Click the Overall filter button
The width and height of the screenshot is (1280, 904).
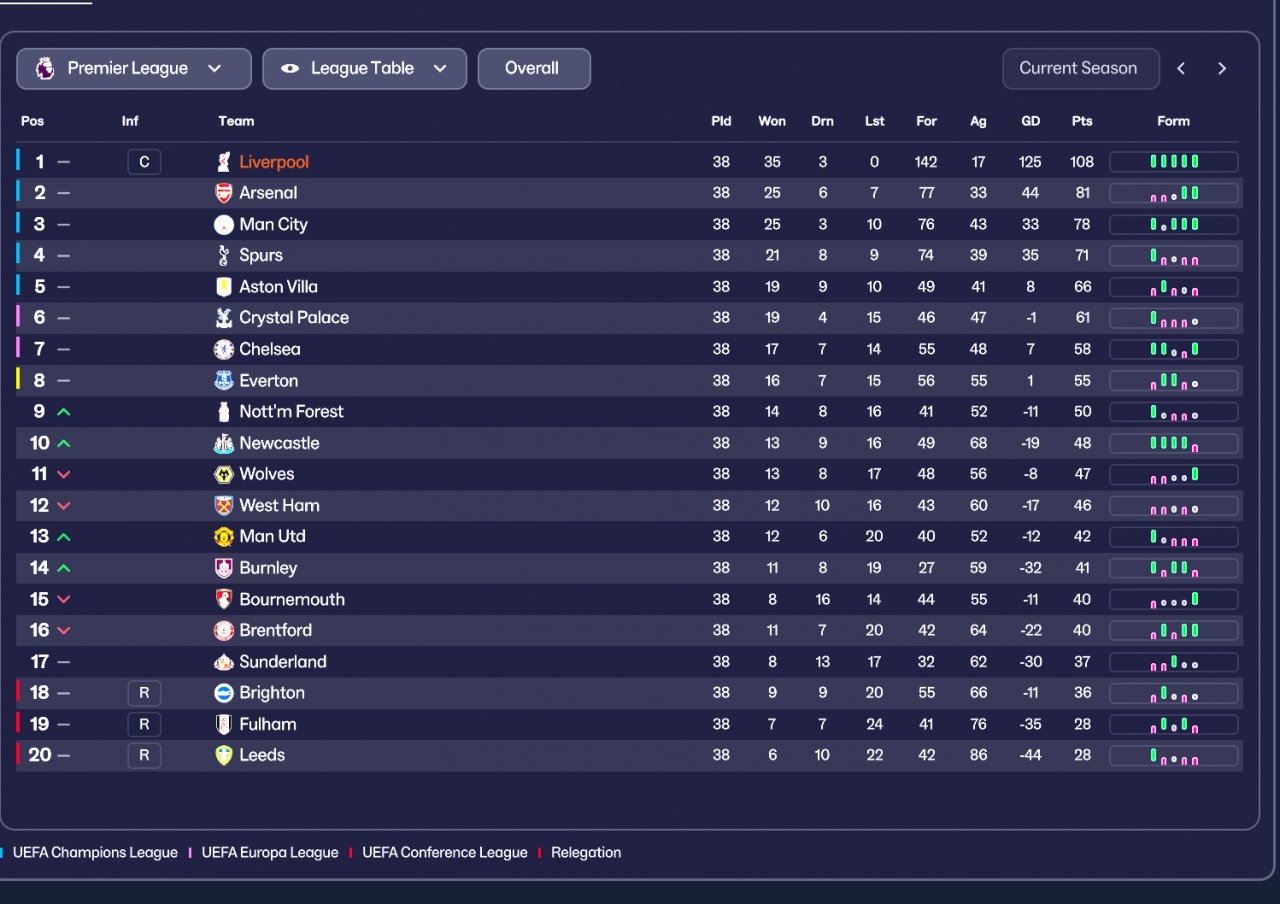(533, 69)
